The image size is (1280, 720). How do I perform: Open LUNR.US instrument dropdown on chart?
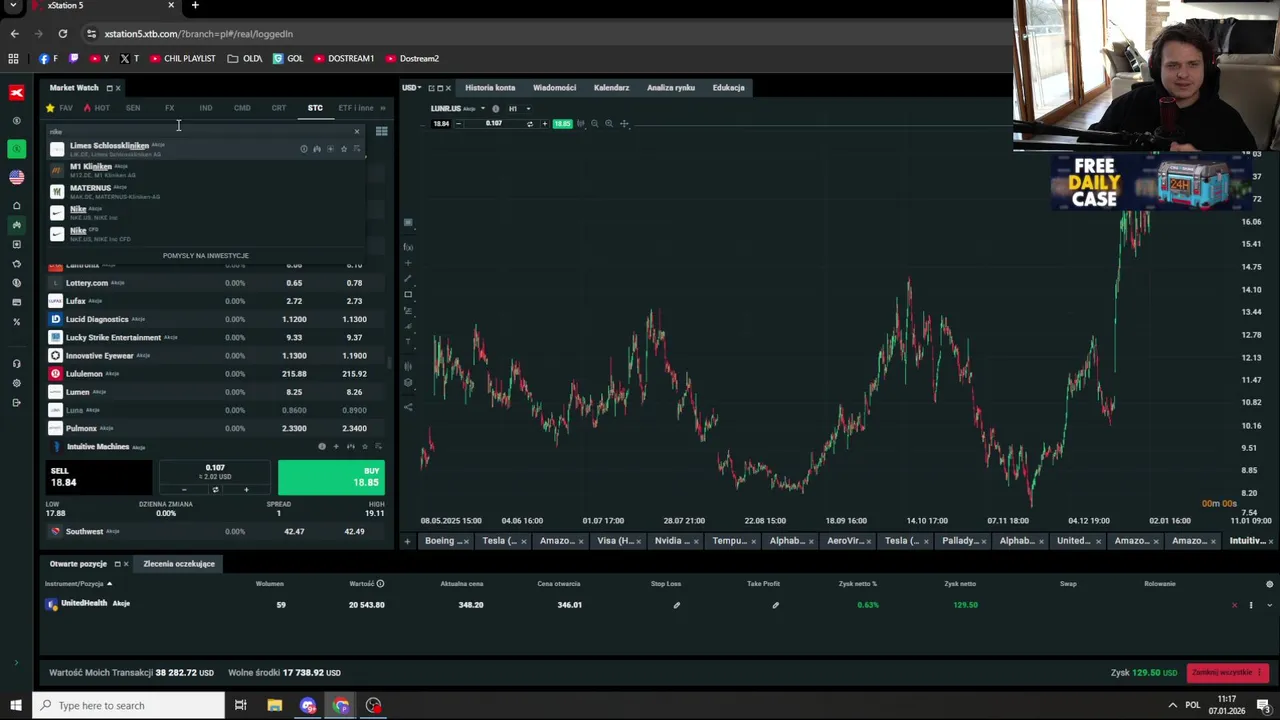pyautogui.click(x=482, y=108)
